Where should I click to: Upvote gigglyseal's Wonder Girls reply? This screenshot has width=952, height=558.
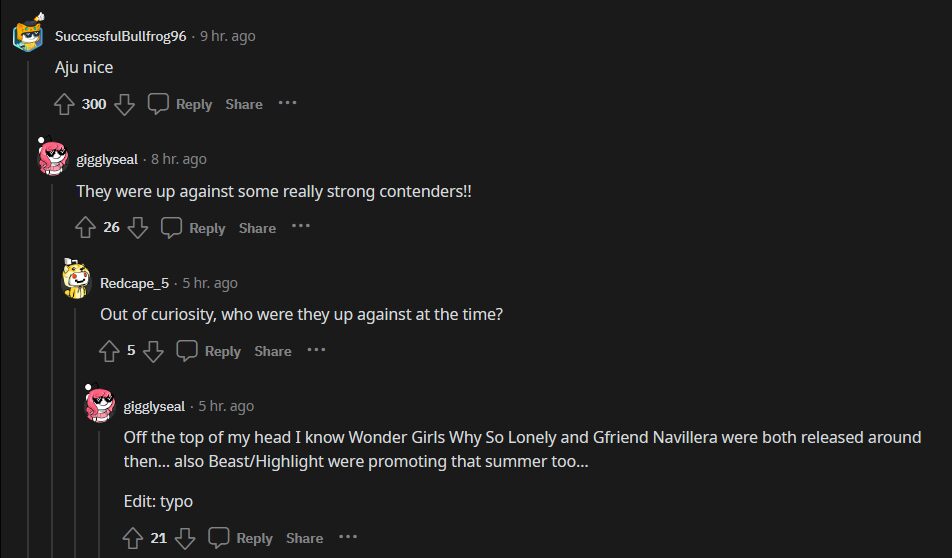[x=133, y=538]
